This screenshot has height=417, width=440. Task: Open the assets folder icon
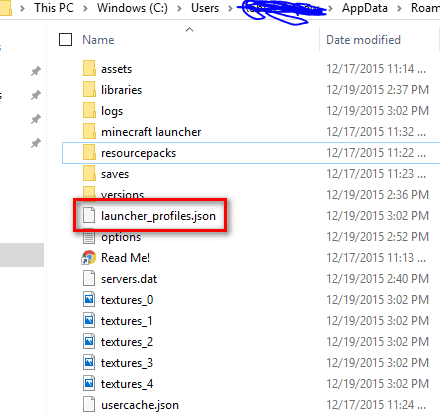[89, 69]
